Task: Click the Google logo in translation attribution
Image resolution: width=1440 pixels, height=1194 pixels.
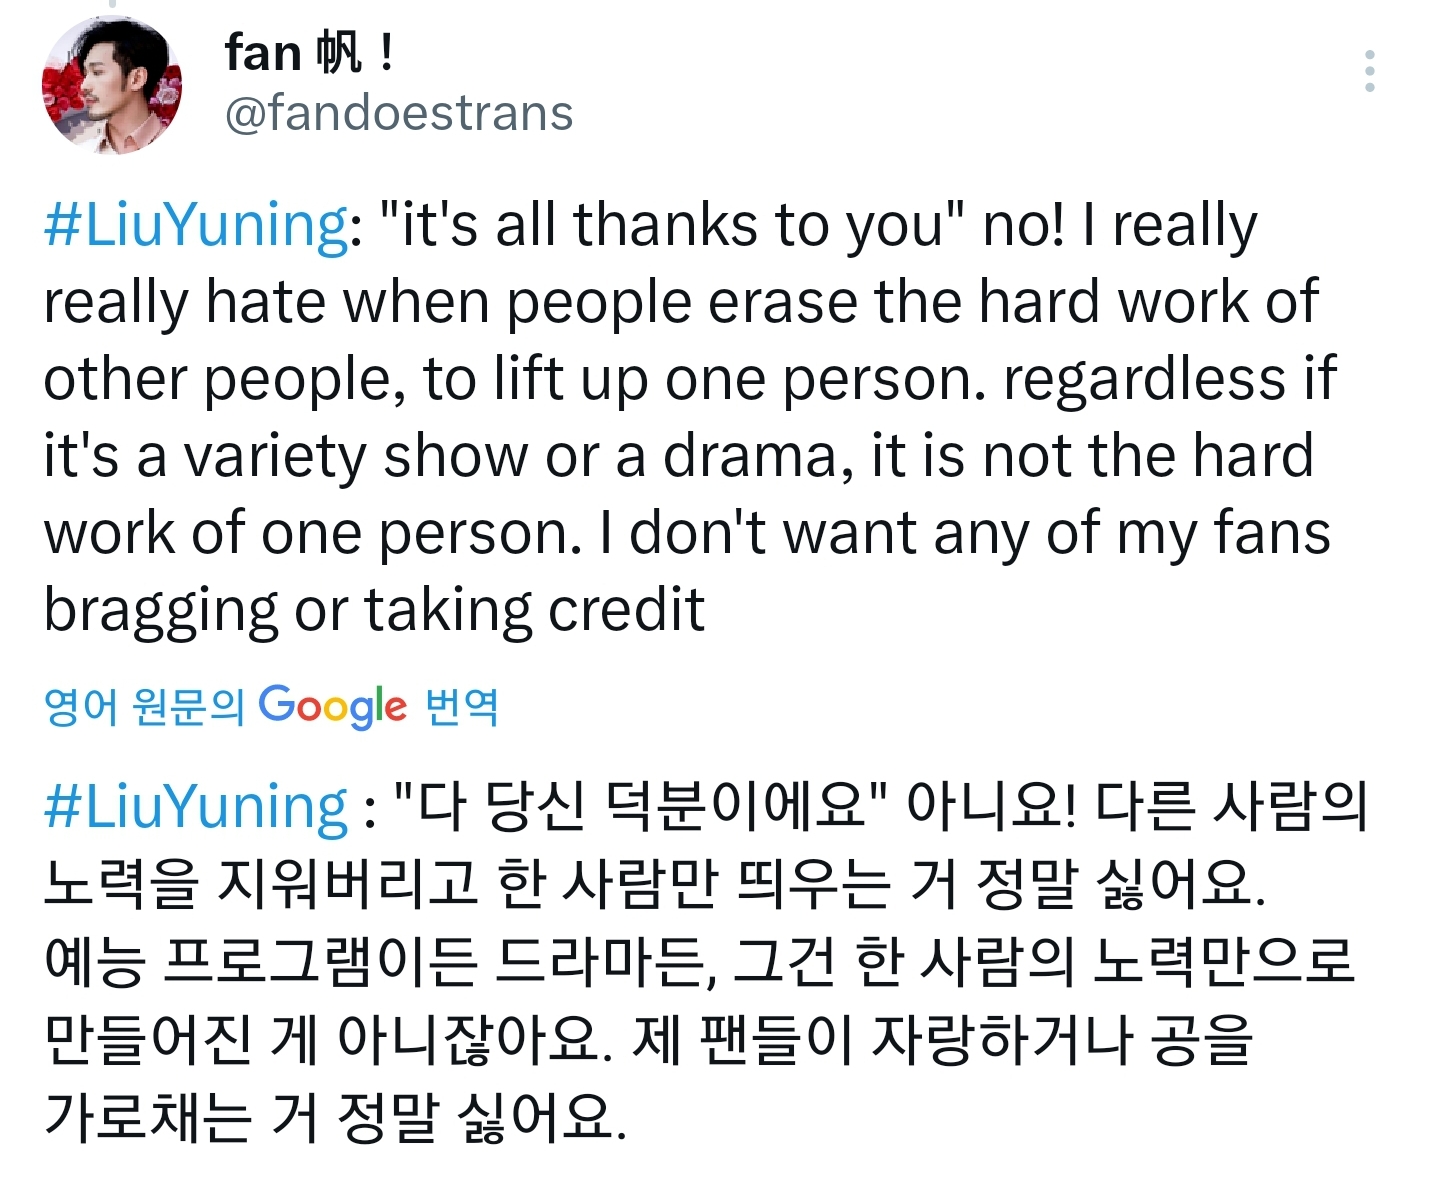Action: point(333,706)
